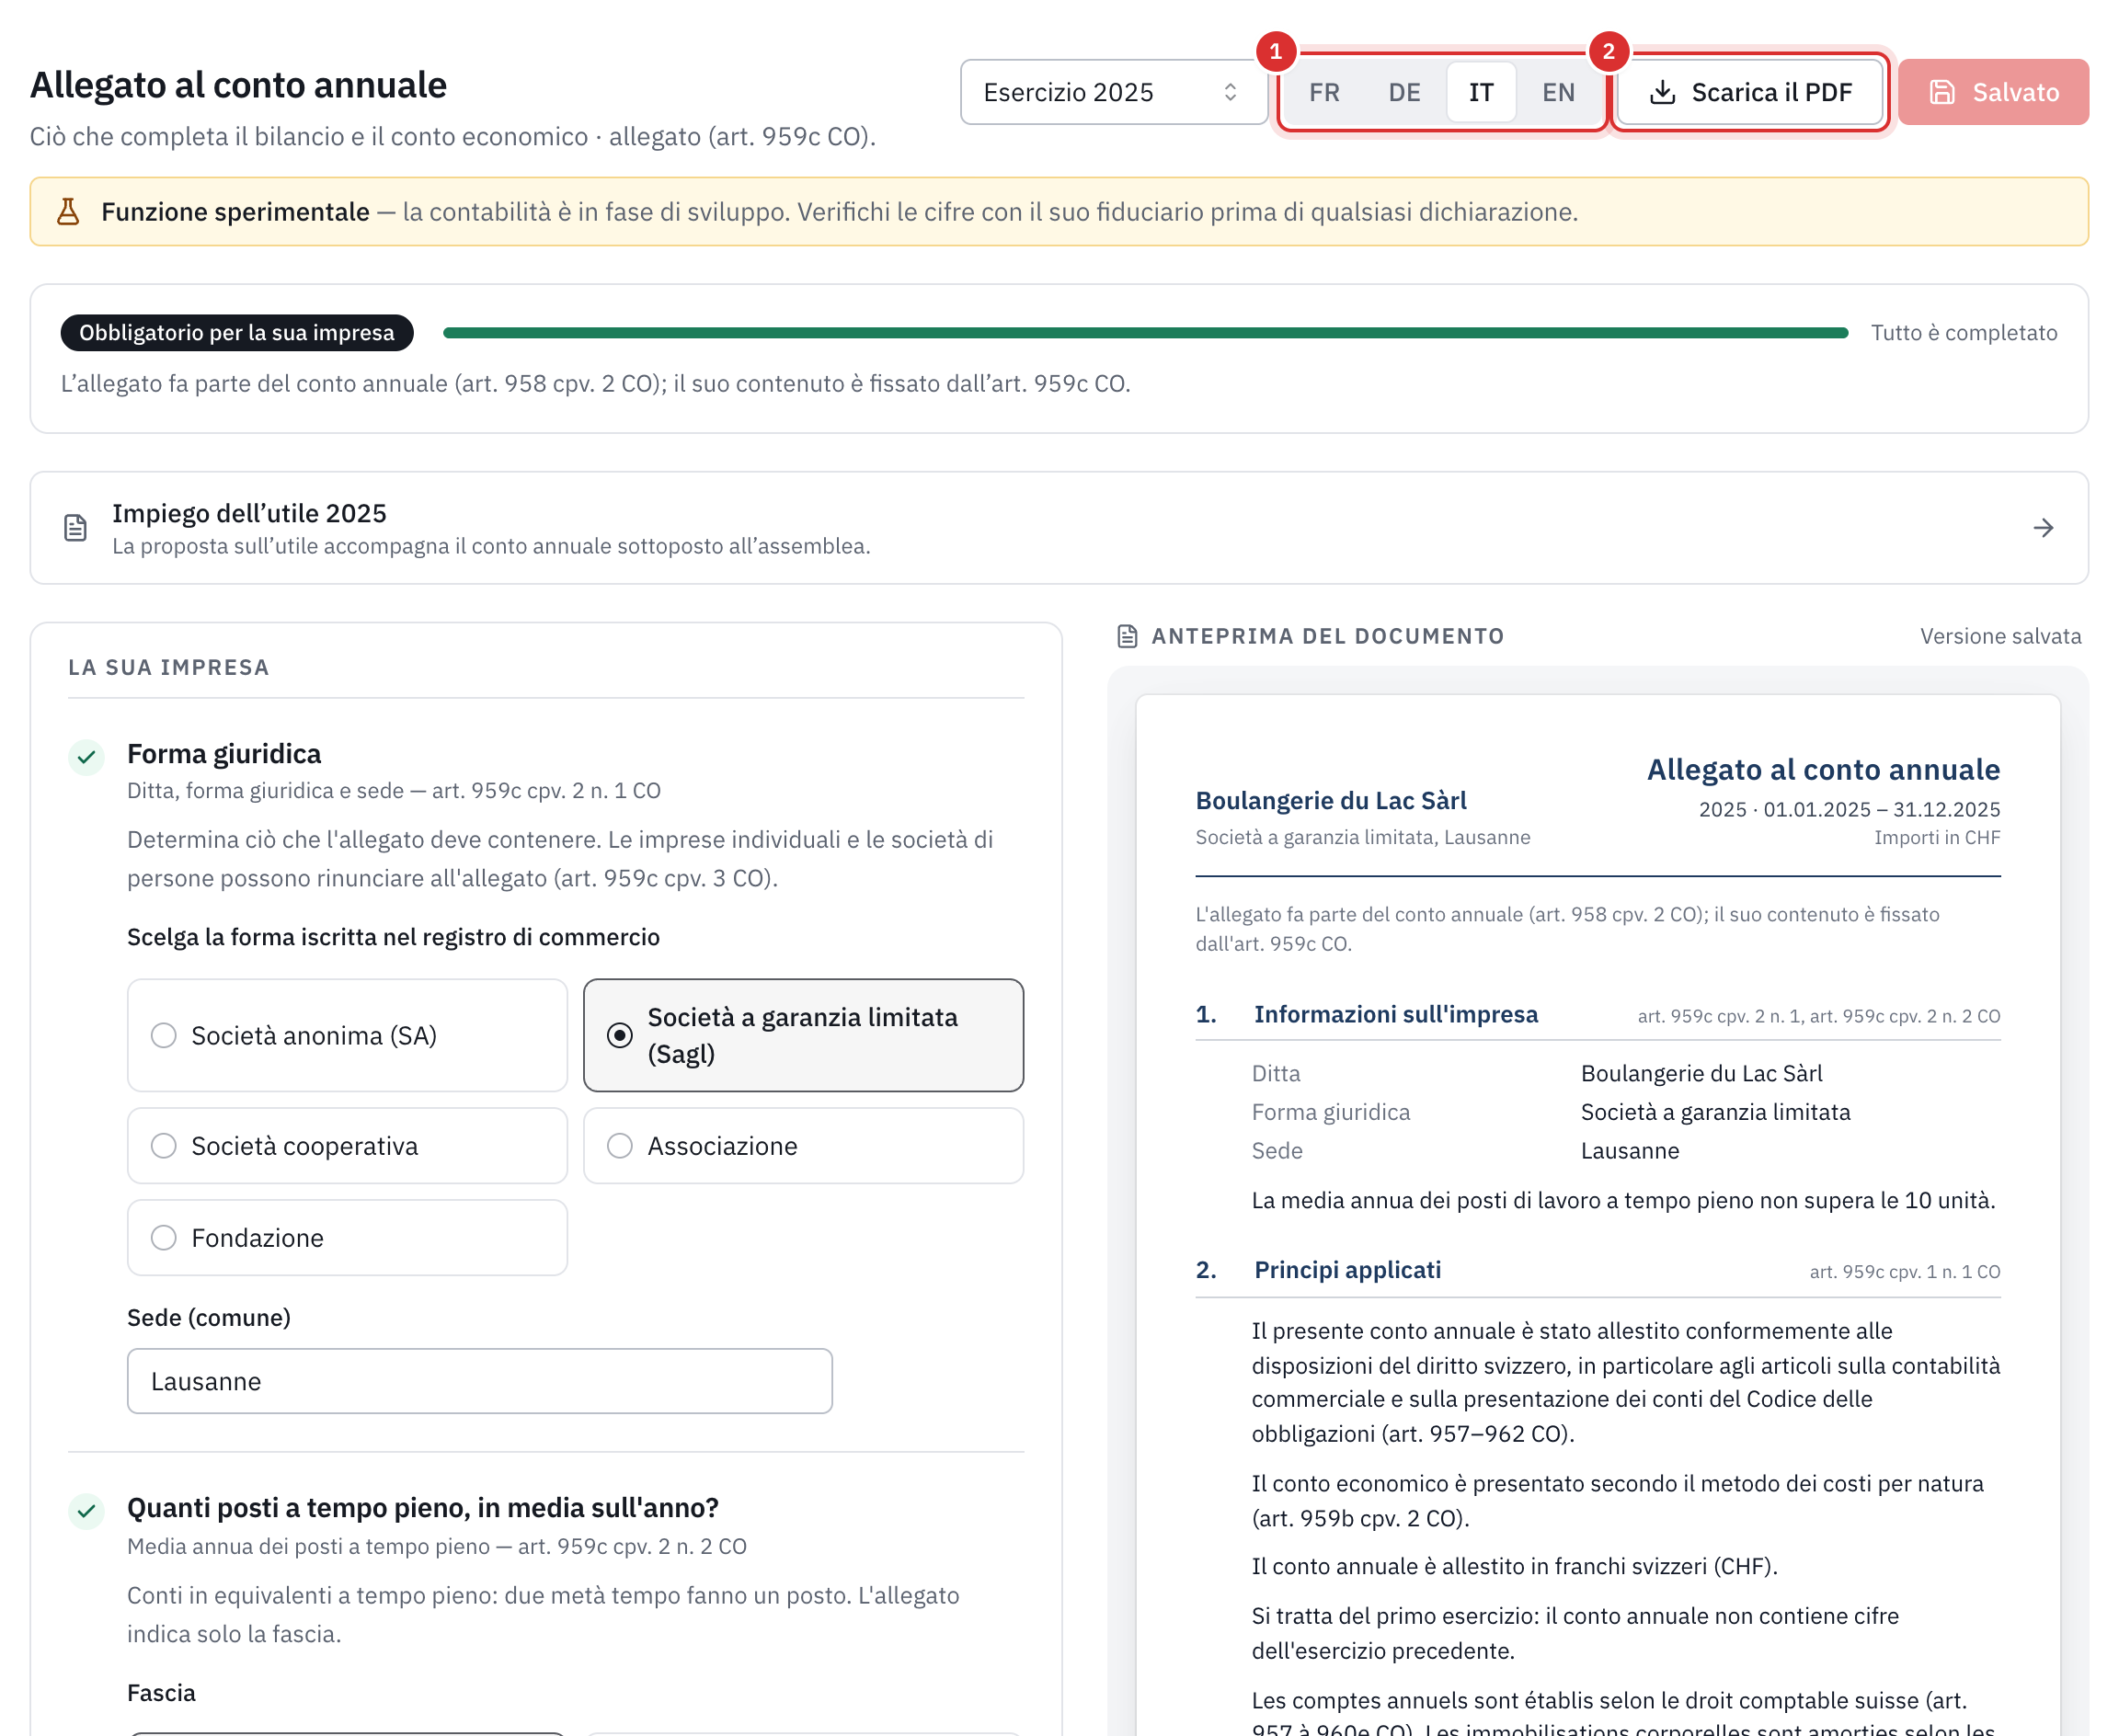The image size is (2119, 1736).
Task: Click the document icon beside Impiego dell'utile
Action: tap(76, 528)
